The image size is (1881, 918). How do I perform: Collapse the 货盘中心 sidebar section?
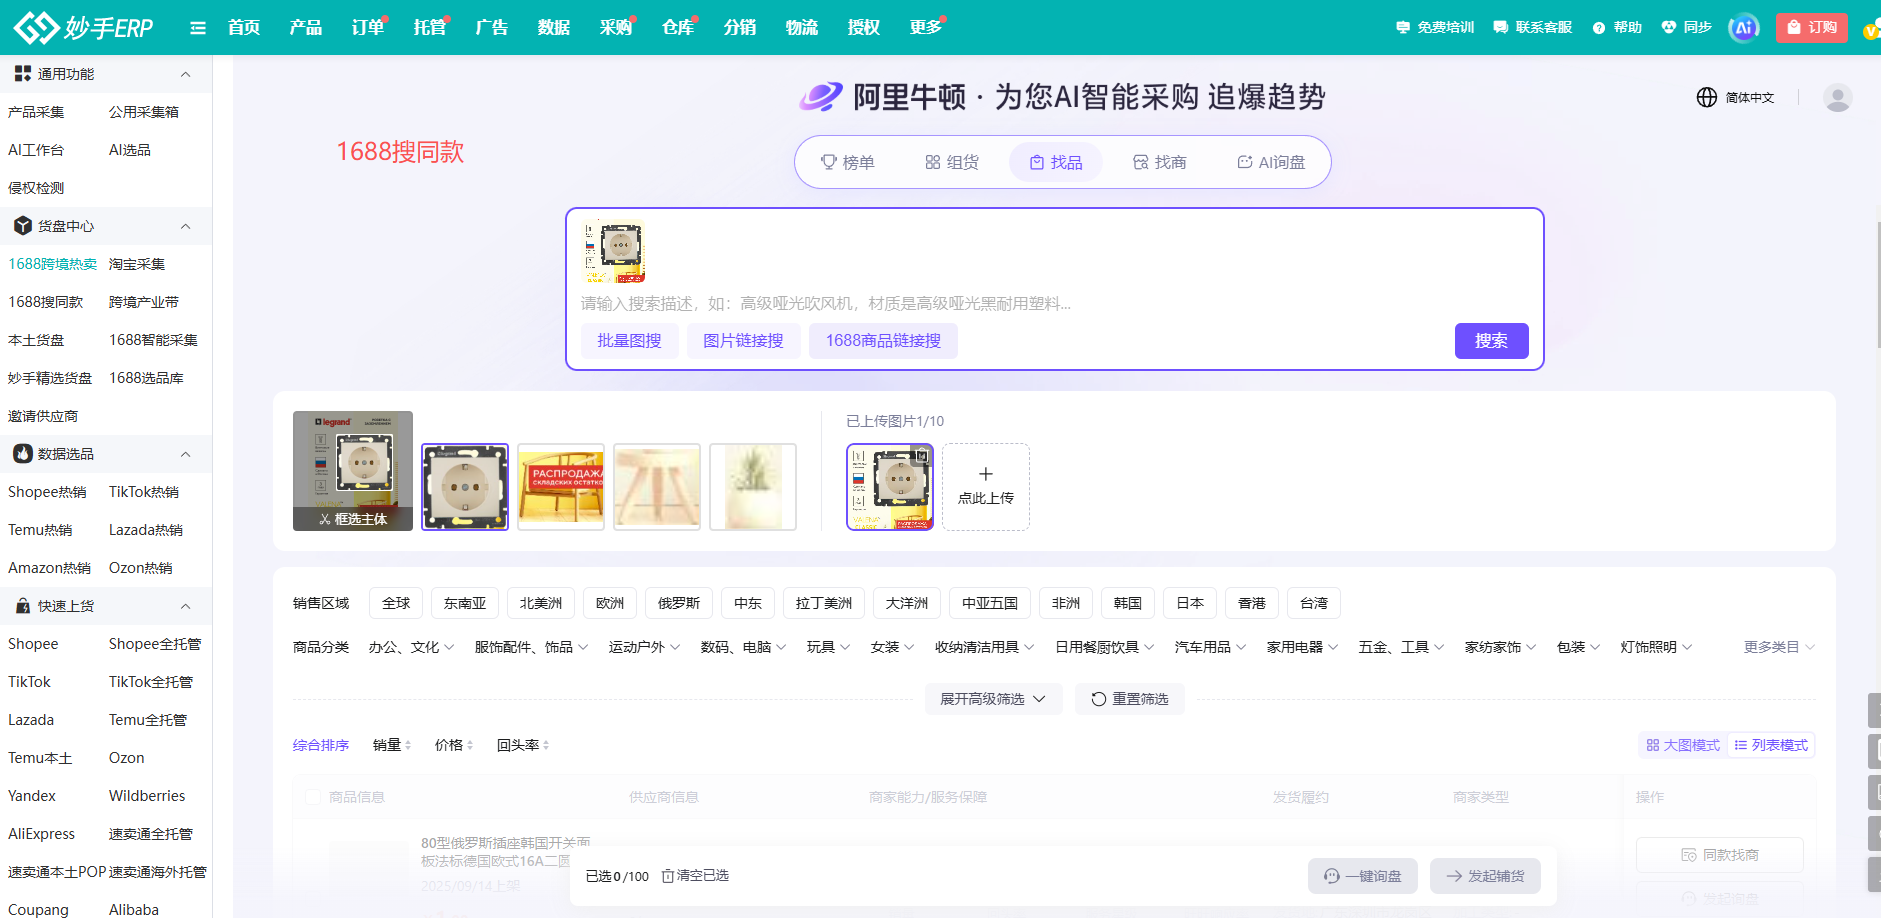pyautogui.click(x=185, y=226)
